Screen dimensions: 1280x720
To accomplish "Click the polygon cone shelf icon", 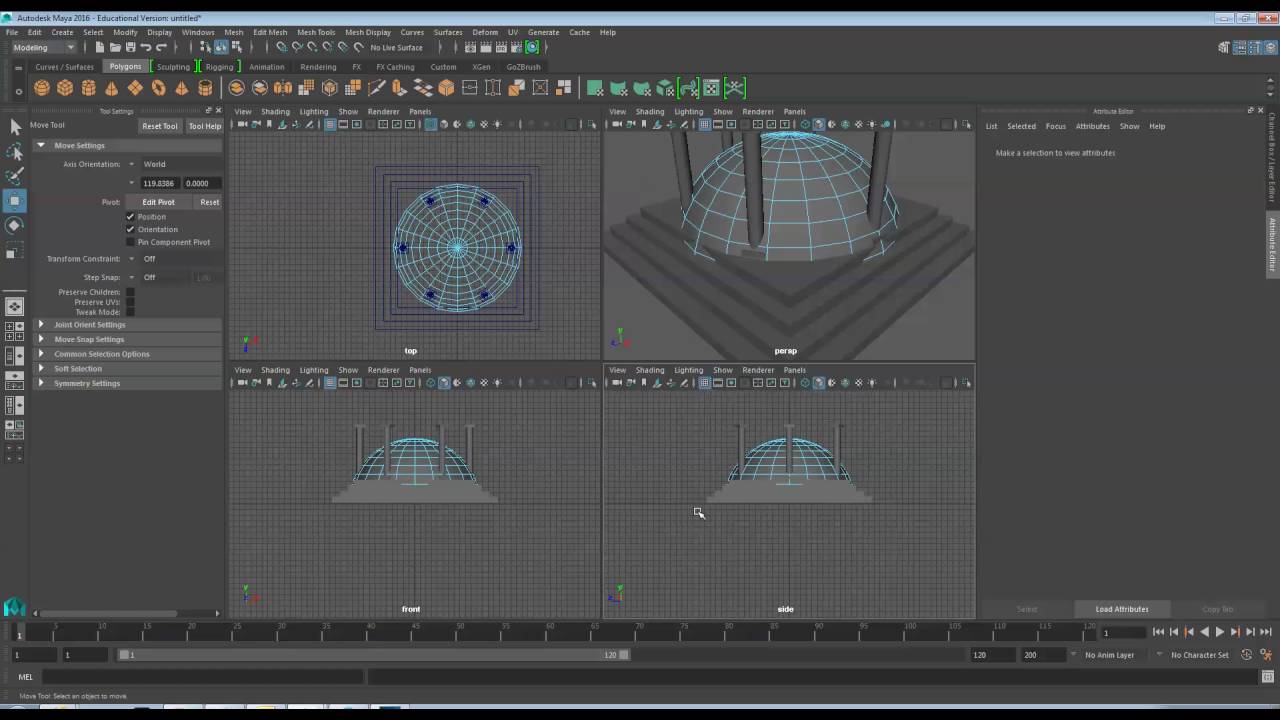I will 111,88.
